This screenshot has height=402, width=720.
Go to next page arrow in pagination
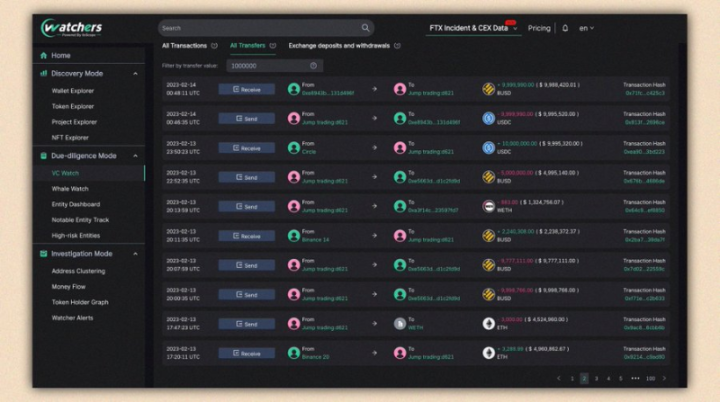click(x=663, y=379)
